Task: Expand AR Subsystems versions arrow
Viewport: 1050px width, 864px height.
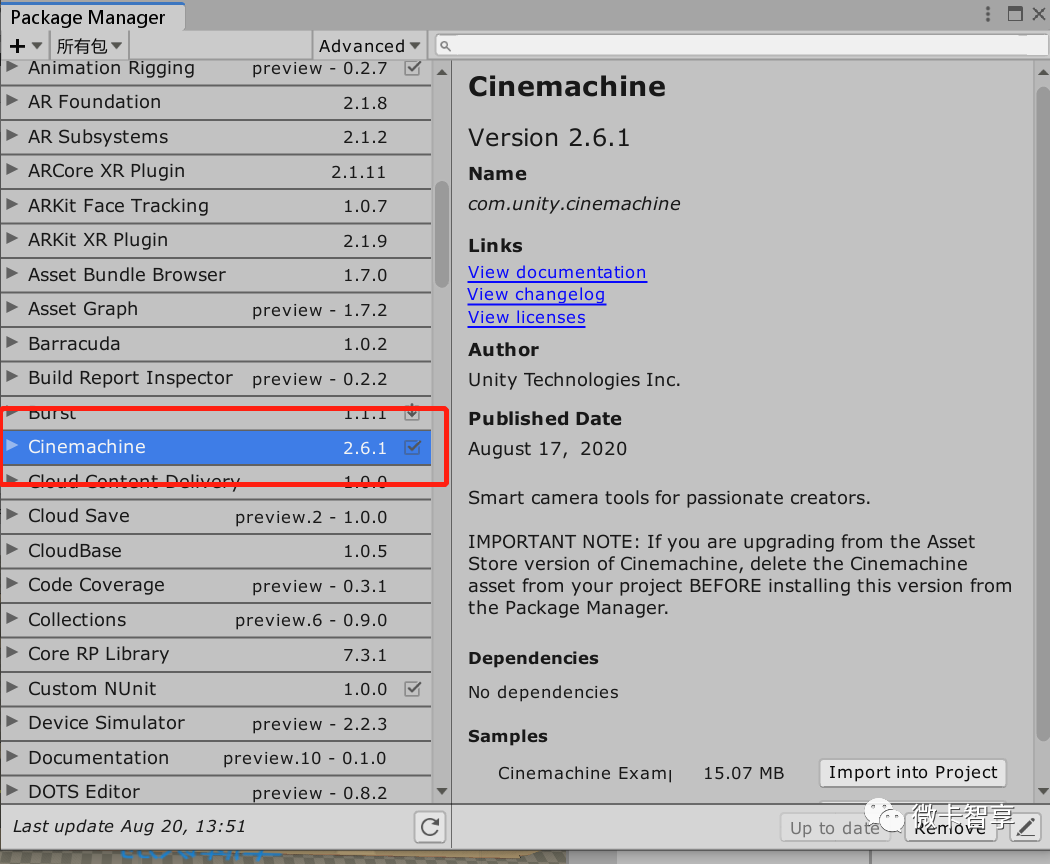Action: click(x=11, y=135)
